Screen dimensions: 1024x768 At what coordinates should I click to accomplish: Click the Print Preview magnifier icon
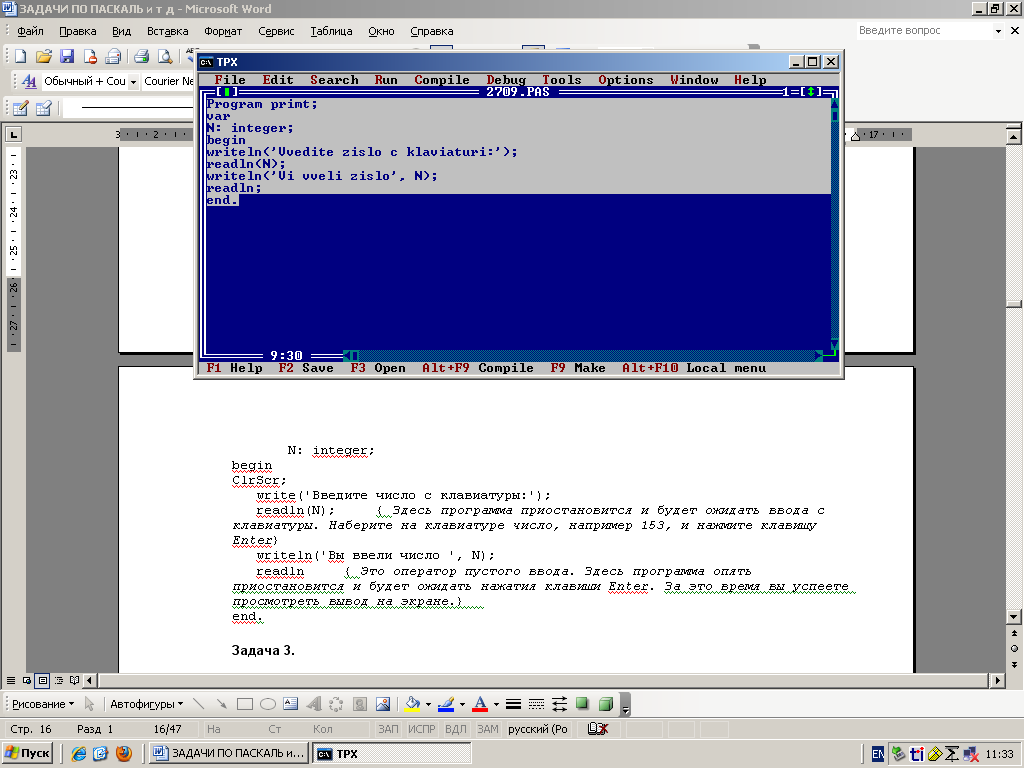[x=165, y=57]
